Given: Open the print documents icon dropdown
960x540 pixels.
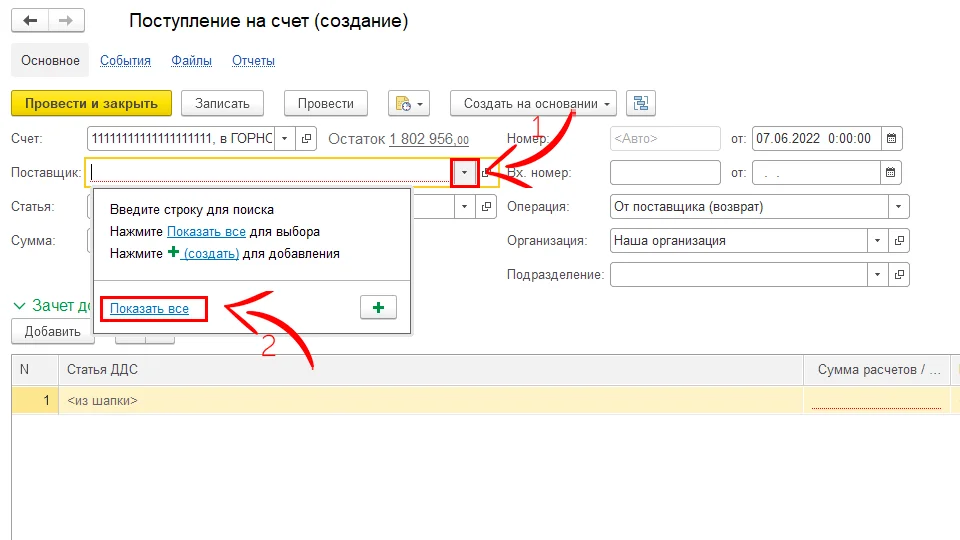Looking at the screenshot, I should click(409, 103).
